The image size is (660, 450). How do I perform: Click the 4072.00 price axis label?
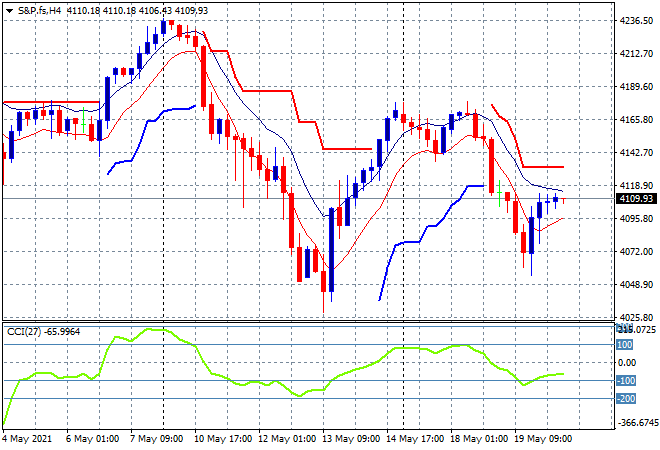[x=636, y=251]
